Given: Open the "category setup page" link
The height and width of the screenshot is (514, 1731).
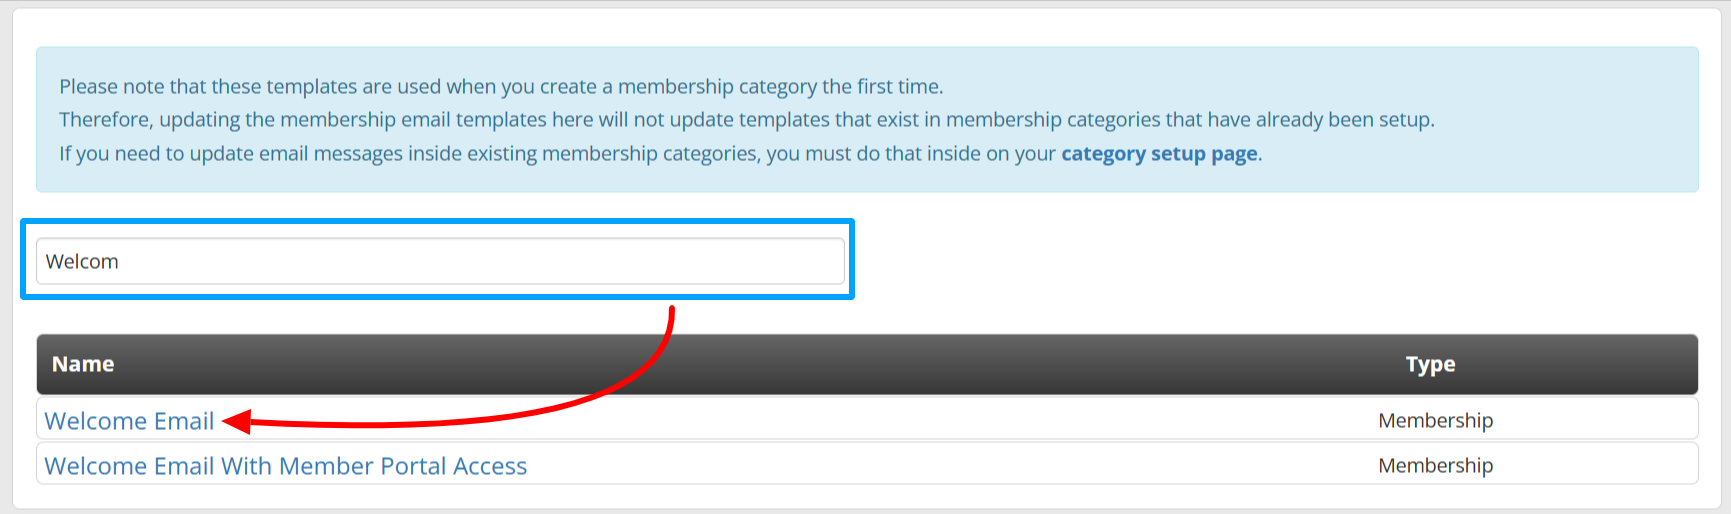Looking at the screenshot, I should (1158, 154).
